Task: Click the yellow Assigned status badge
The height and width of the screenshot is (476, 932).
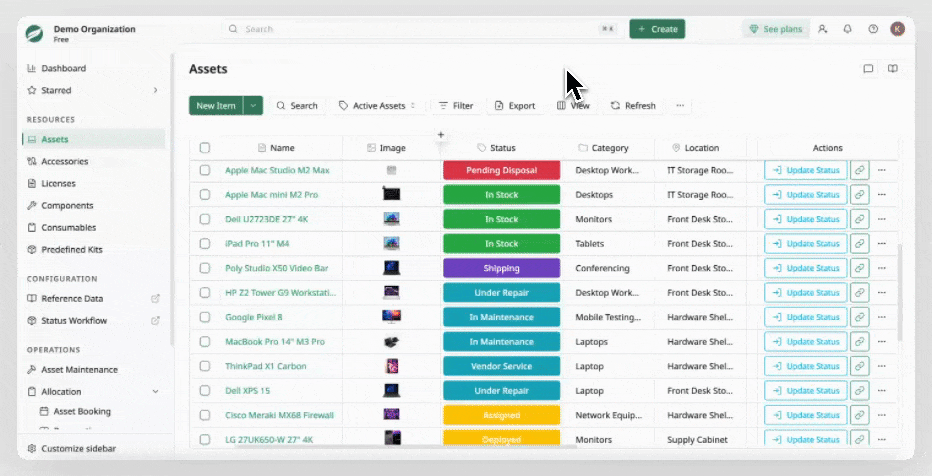Action: (x=502, y=415)
